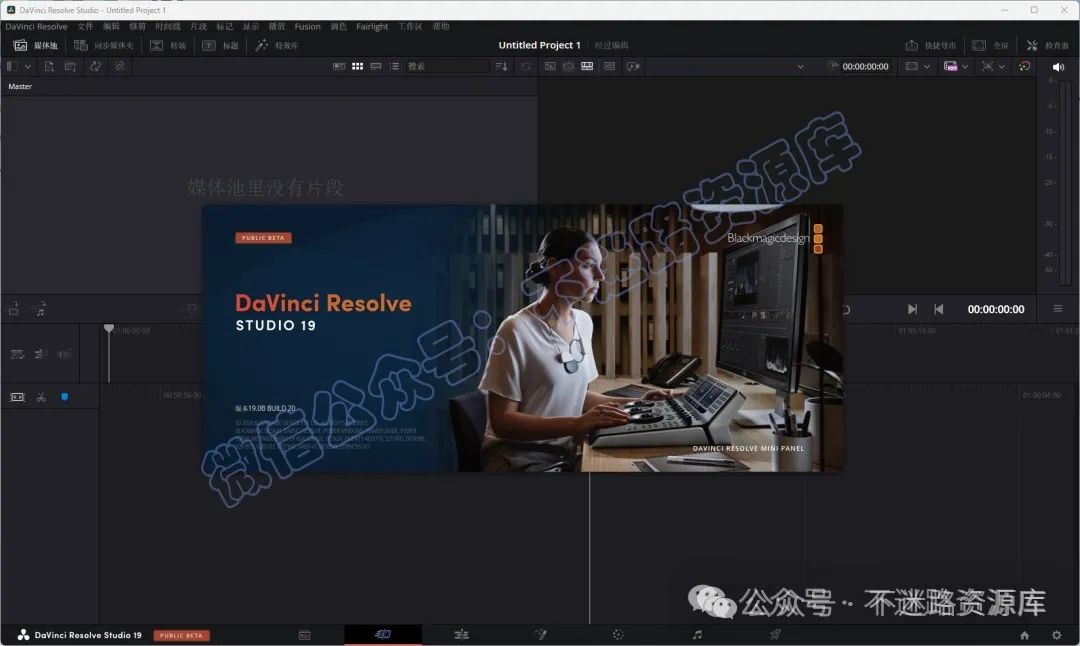The image size is (1080, 646).
Task: Switch to the Edit page tab
Action: 461,634
